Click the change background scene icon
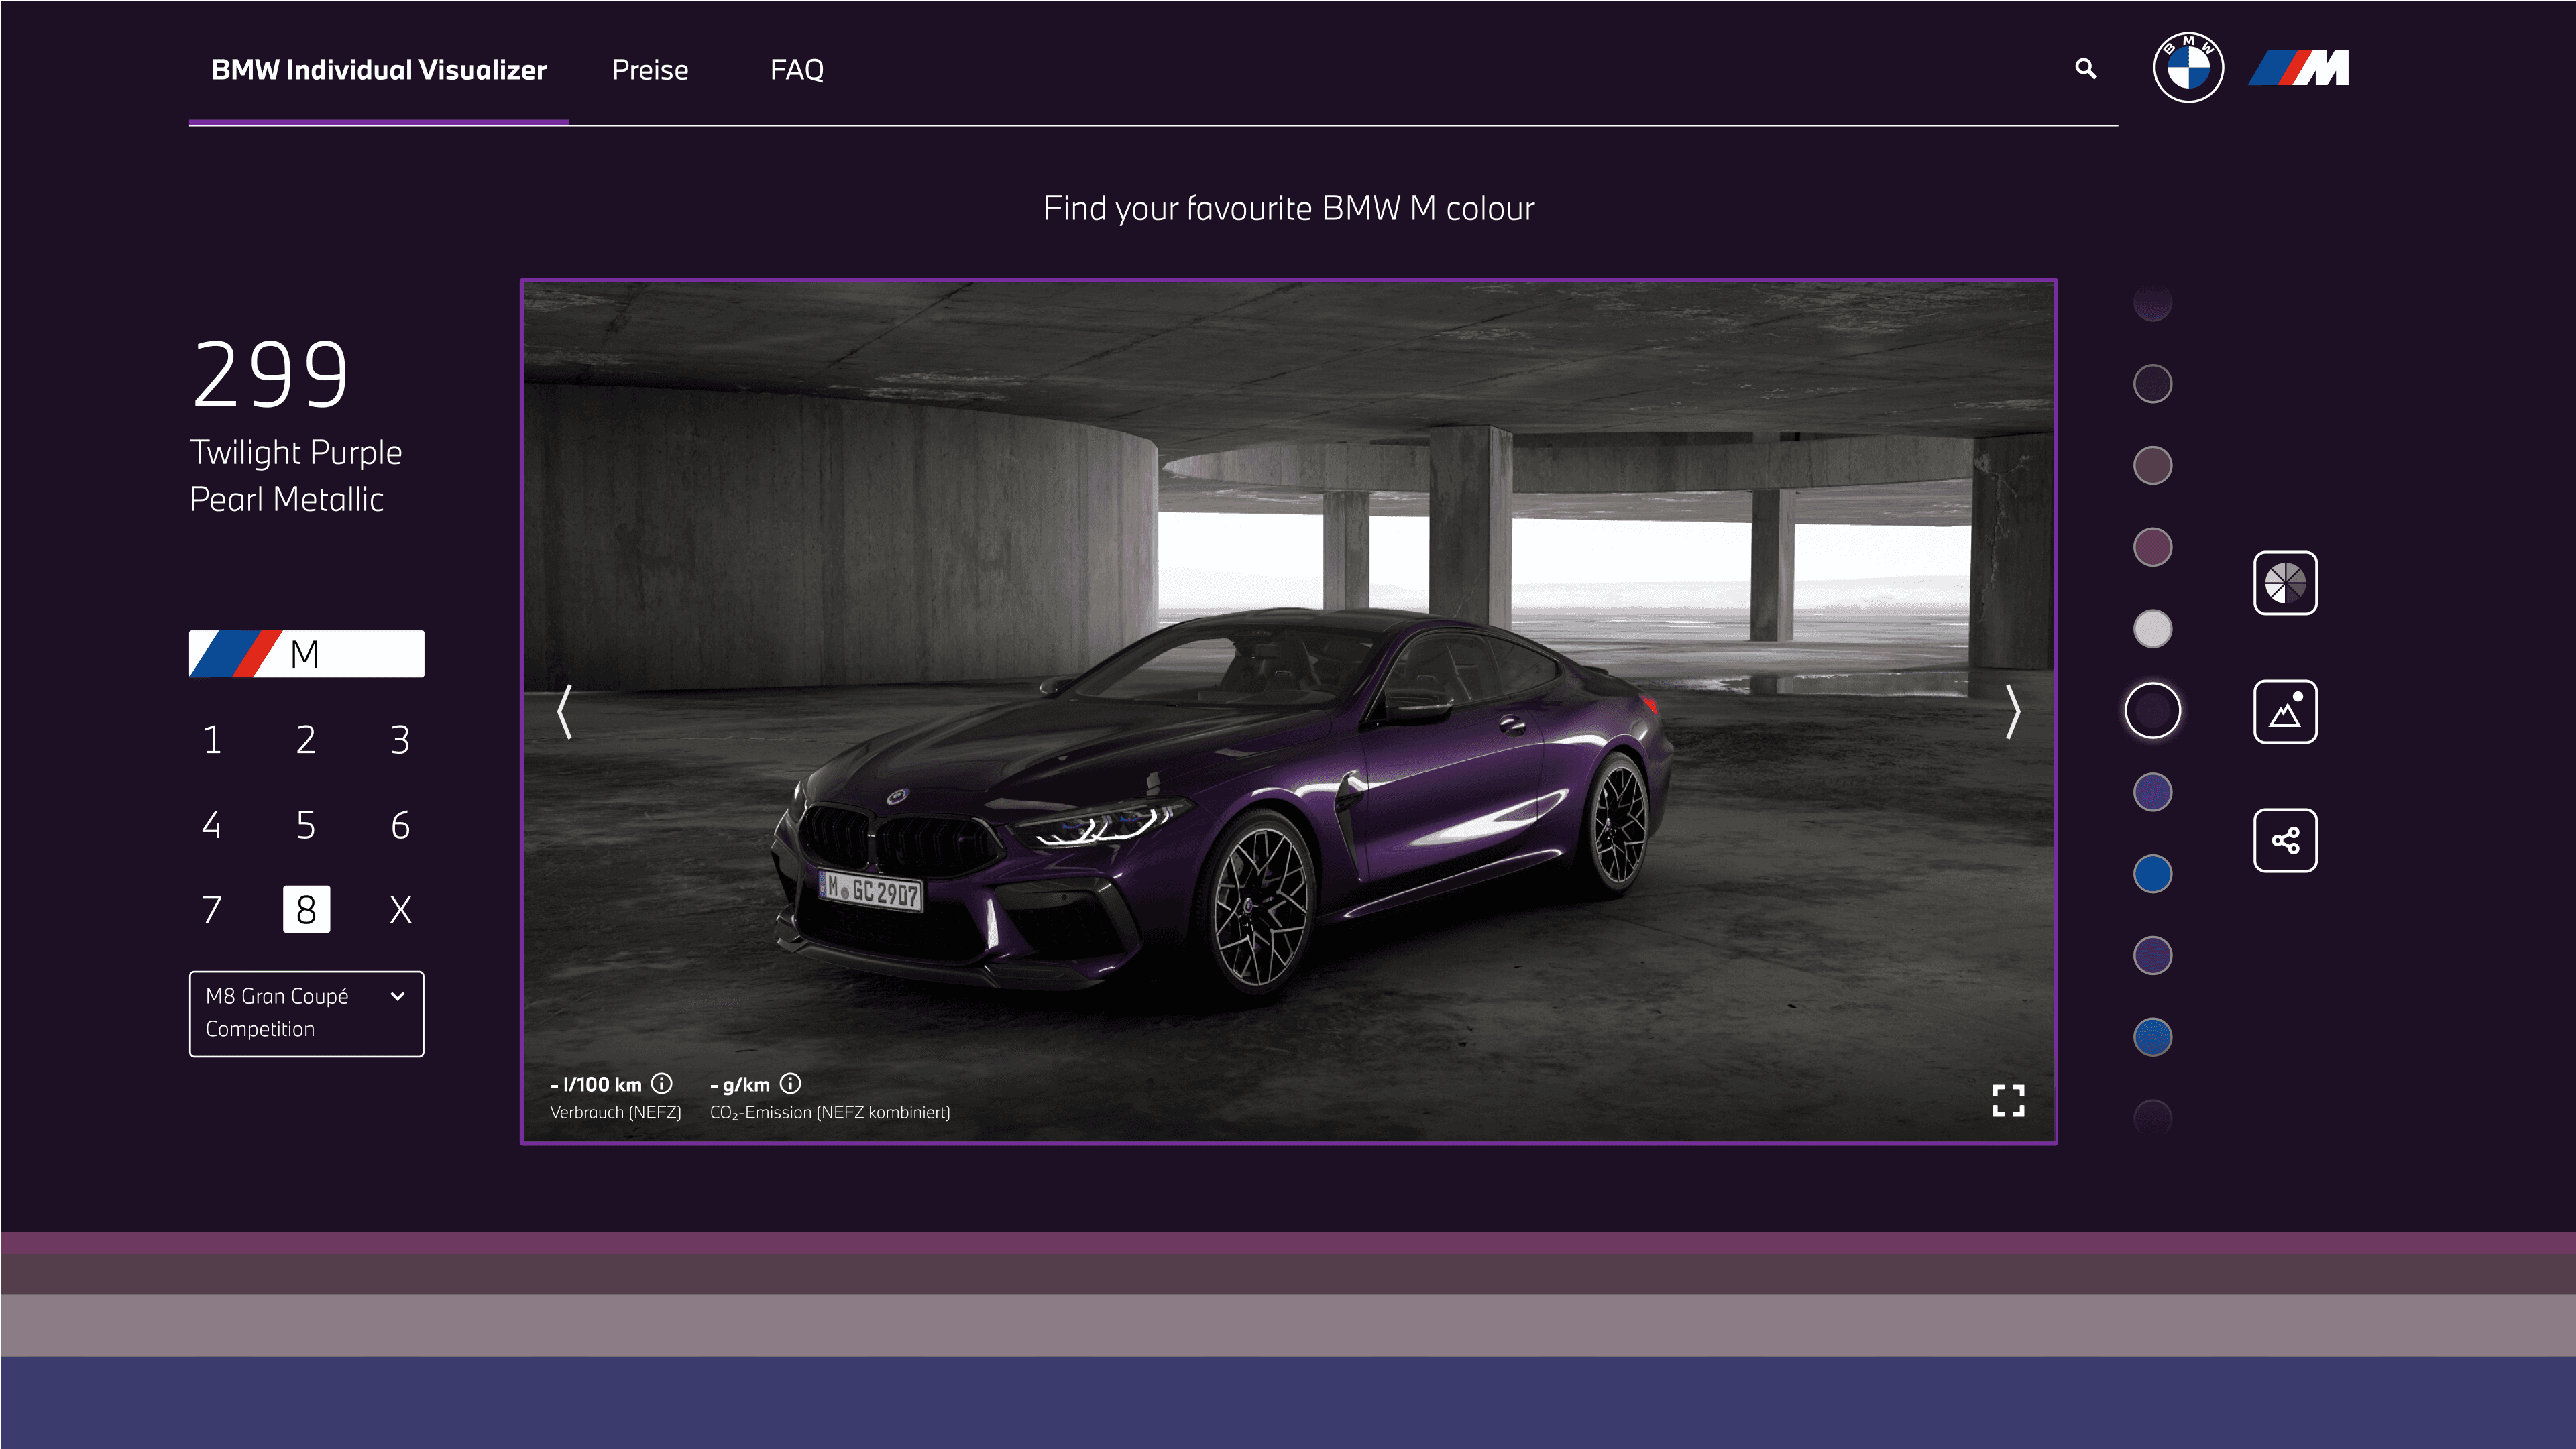This screenshot has height=1449, width=2576. (2285, 712)
